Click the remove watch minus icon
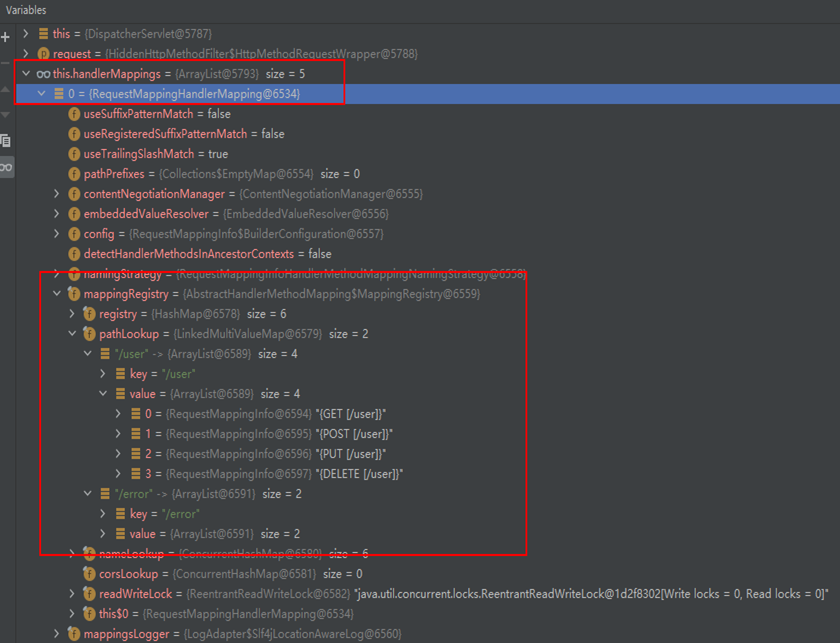Viewport: 840px width, 643px height. point(5,63)
